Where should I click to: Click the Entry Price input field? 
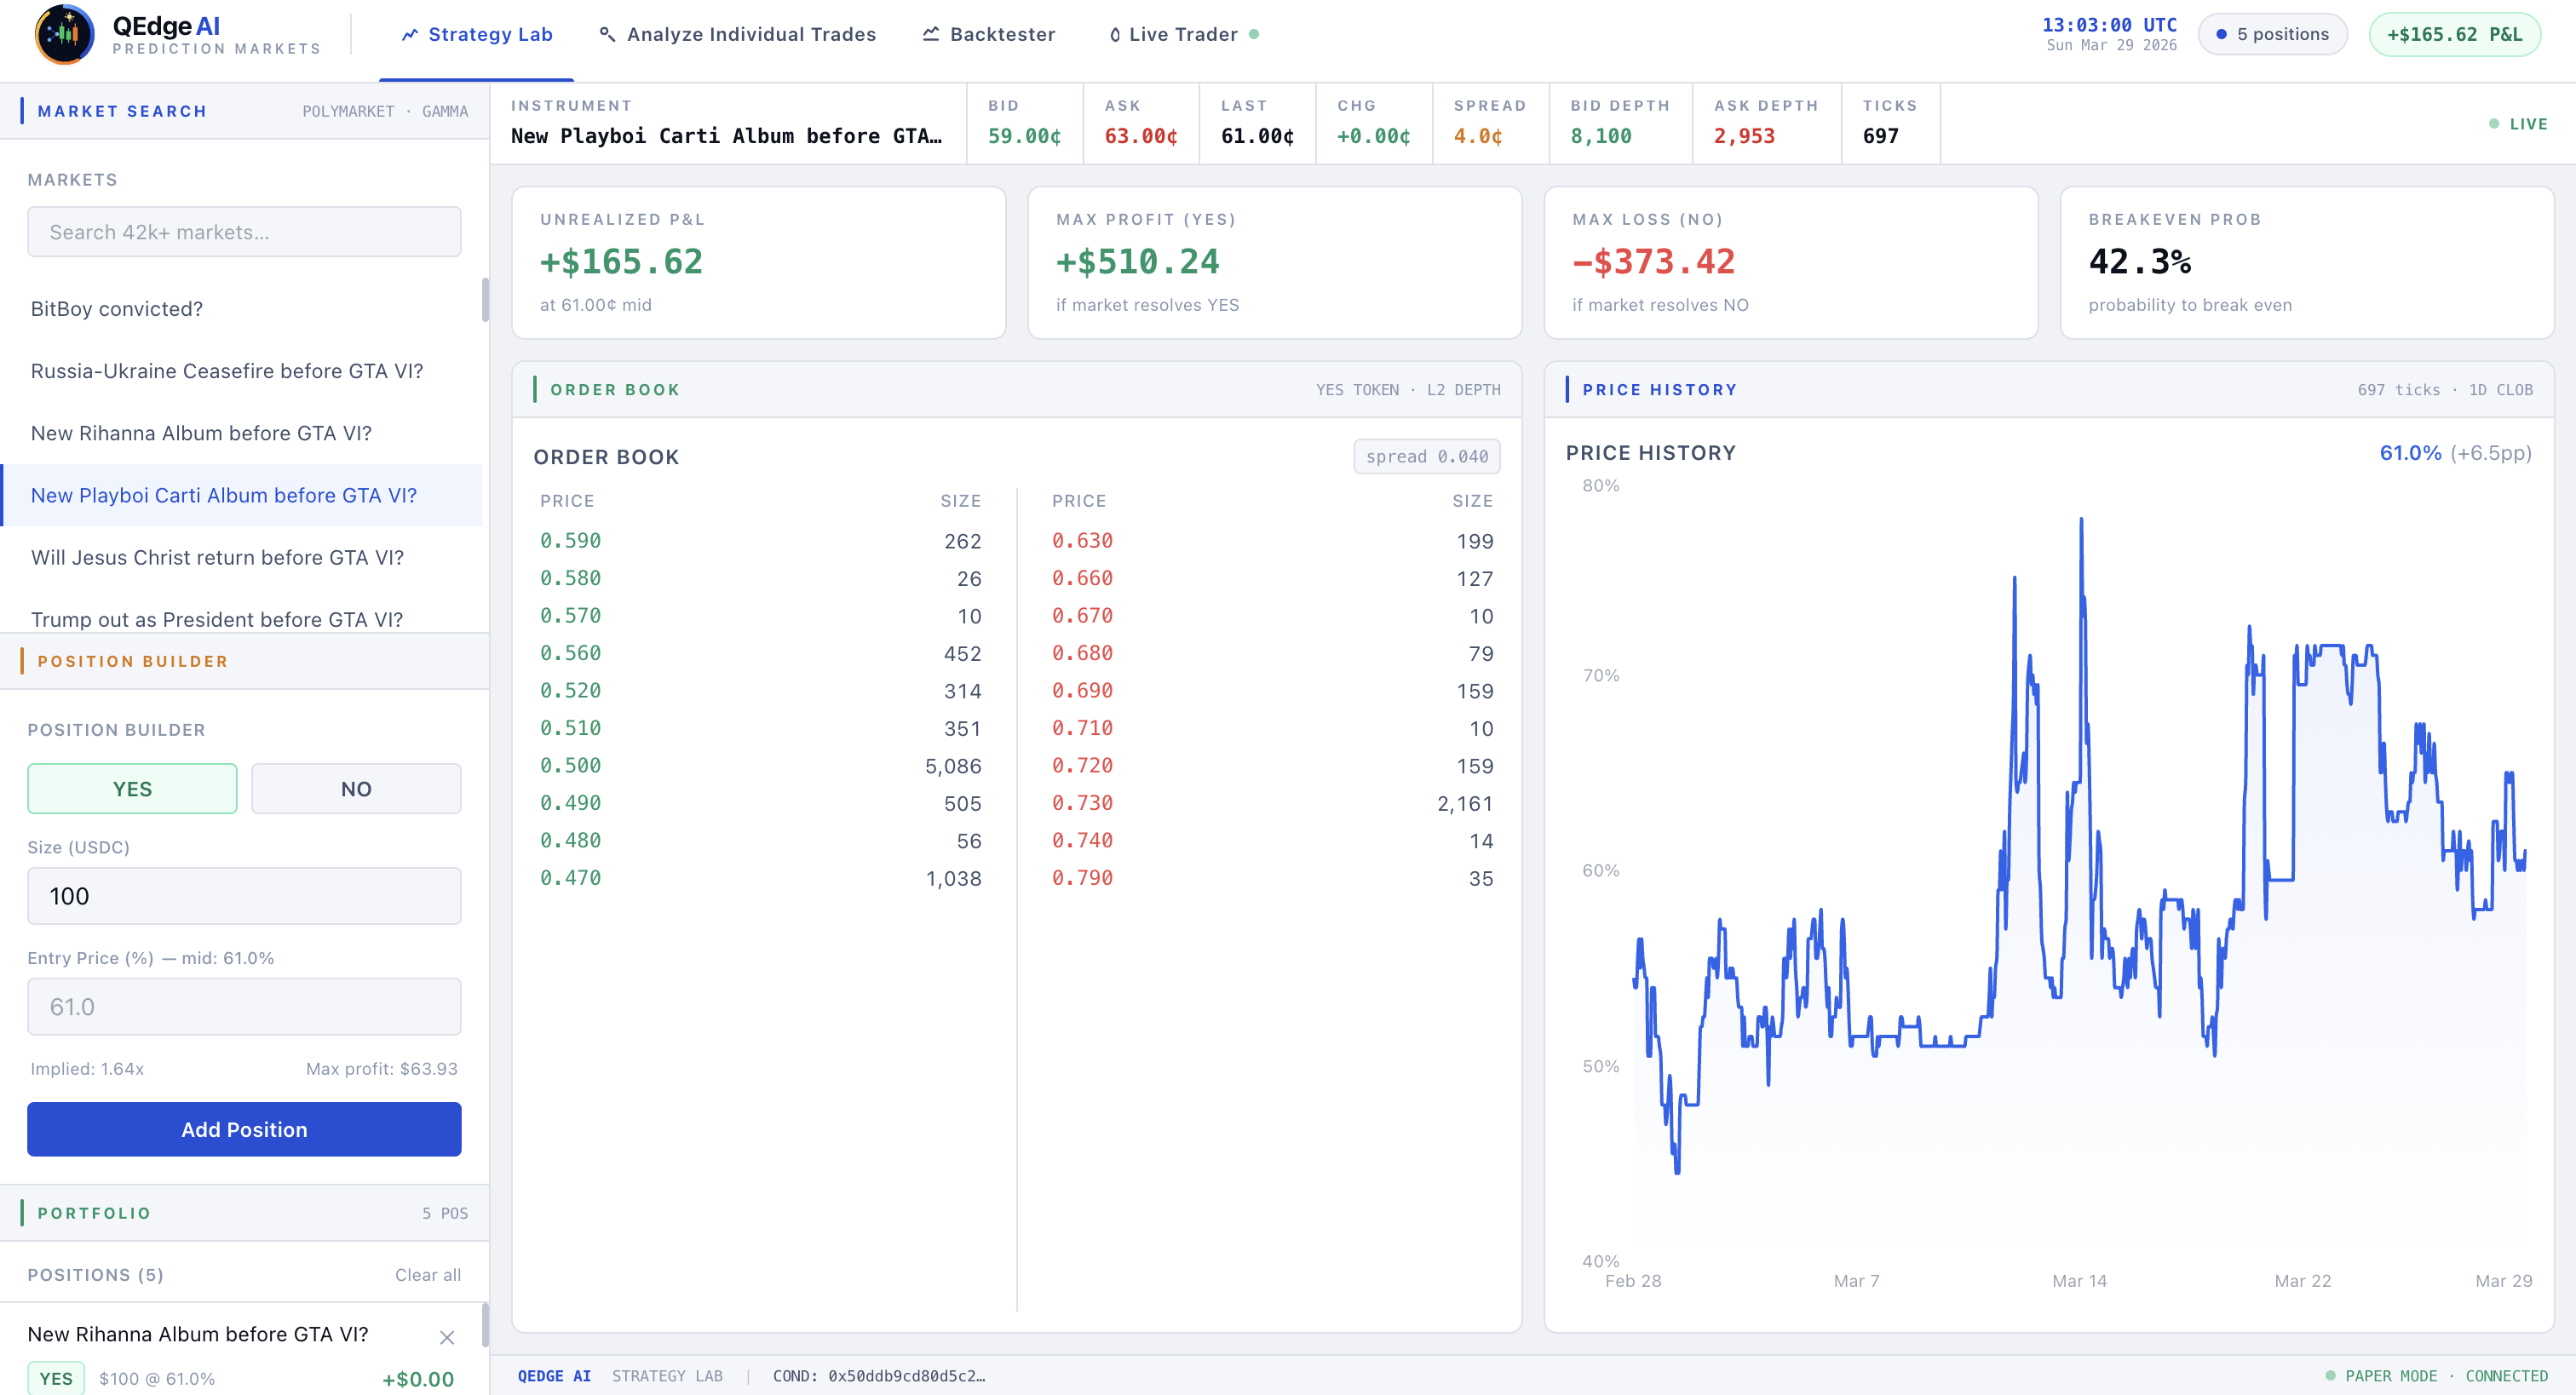(244, 1007)
